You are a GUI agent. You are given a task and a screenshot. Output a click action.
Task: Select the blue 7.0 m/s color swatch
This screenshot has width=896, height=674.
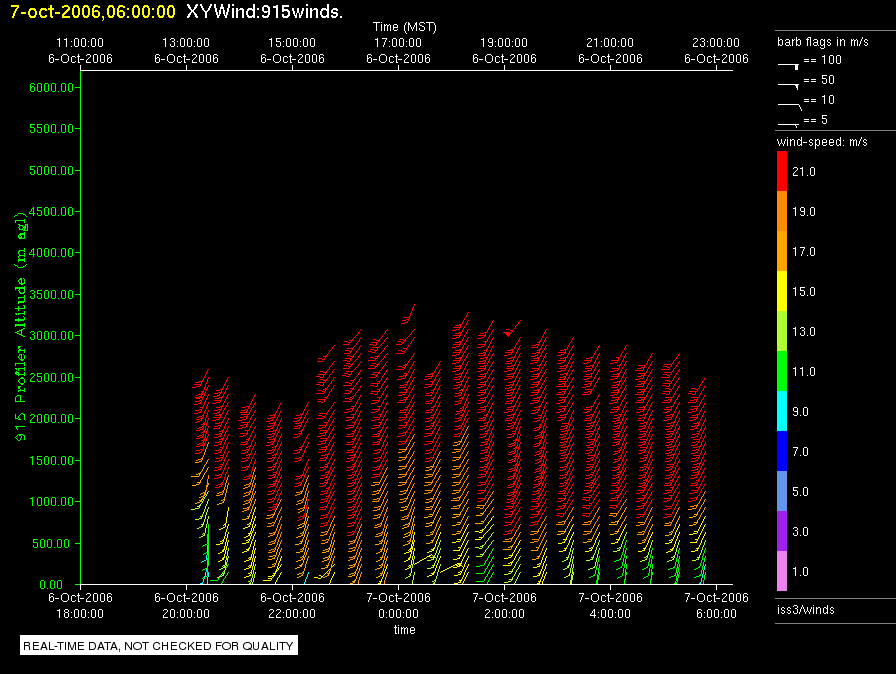782,451
